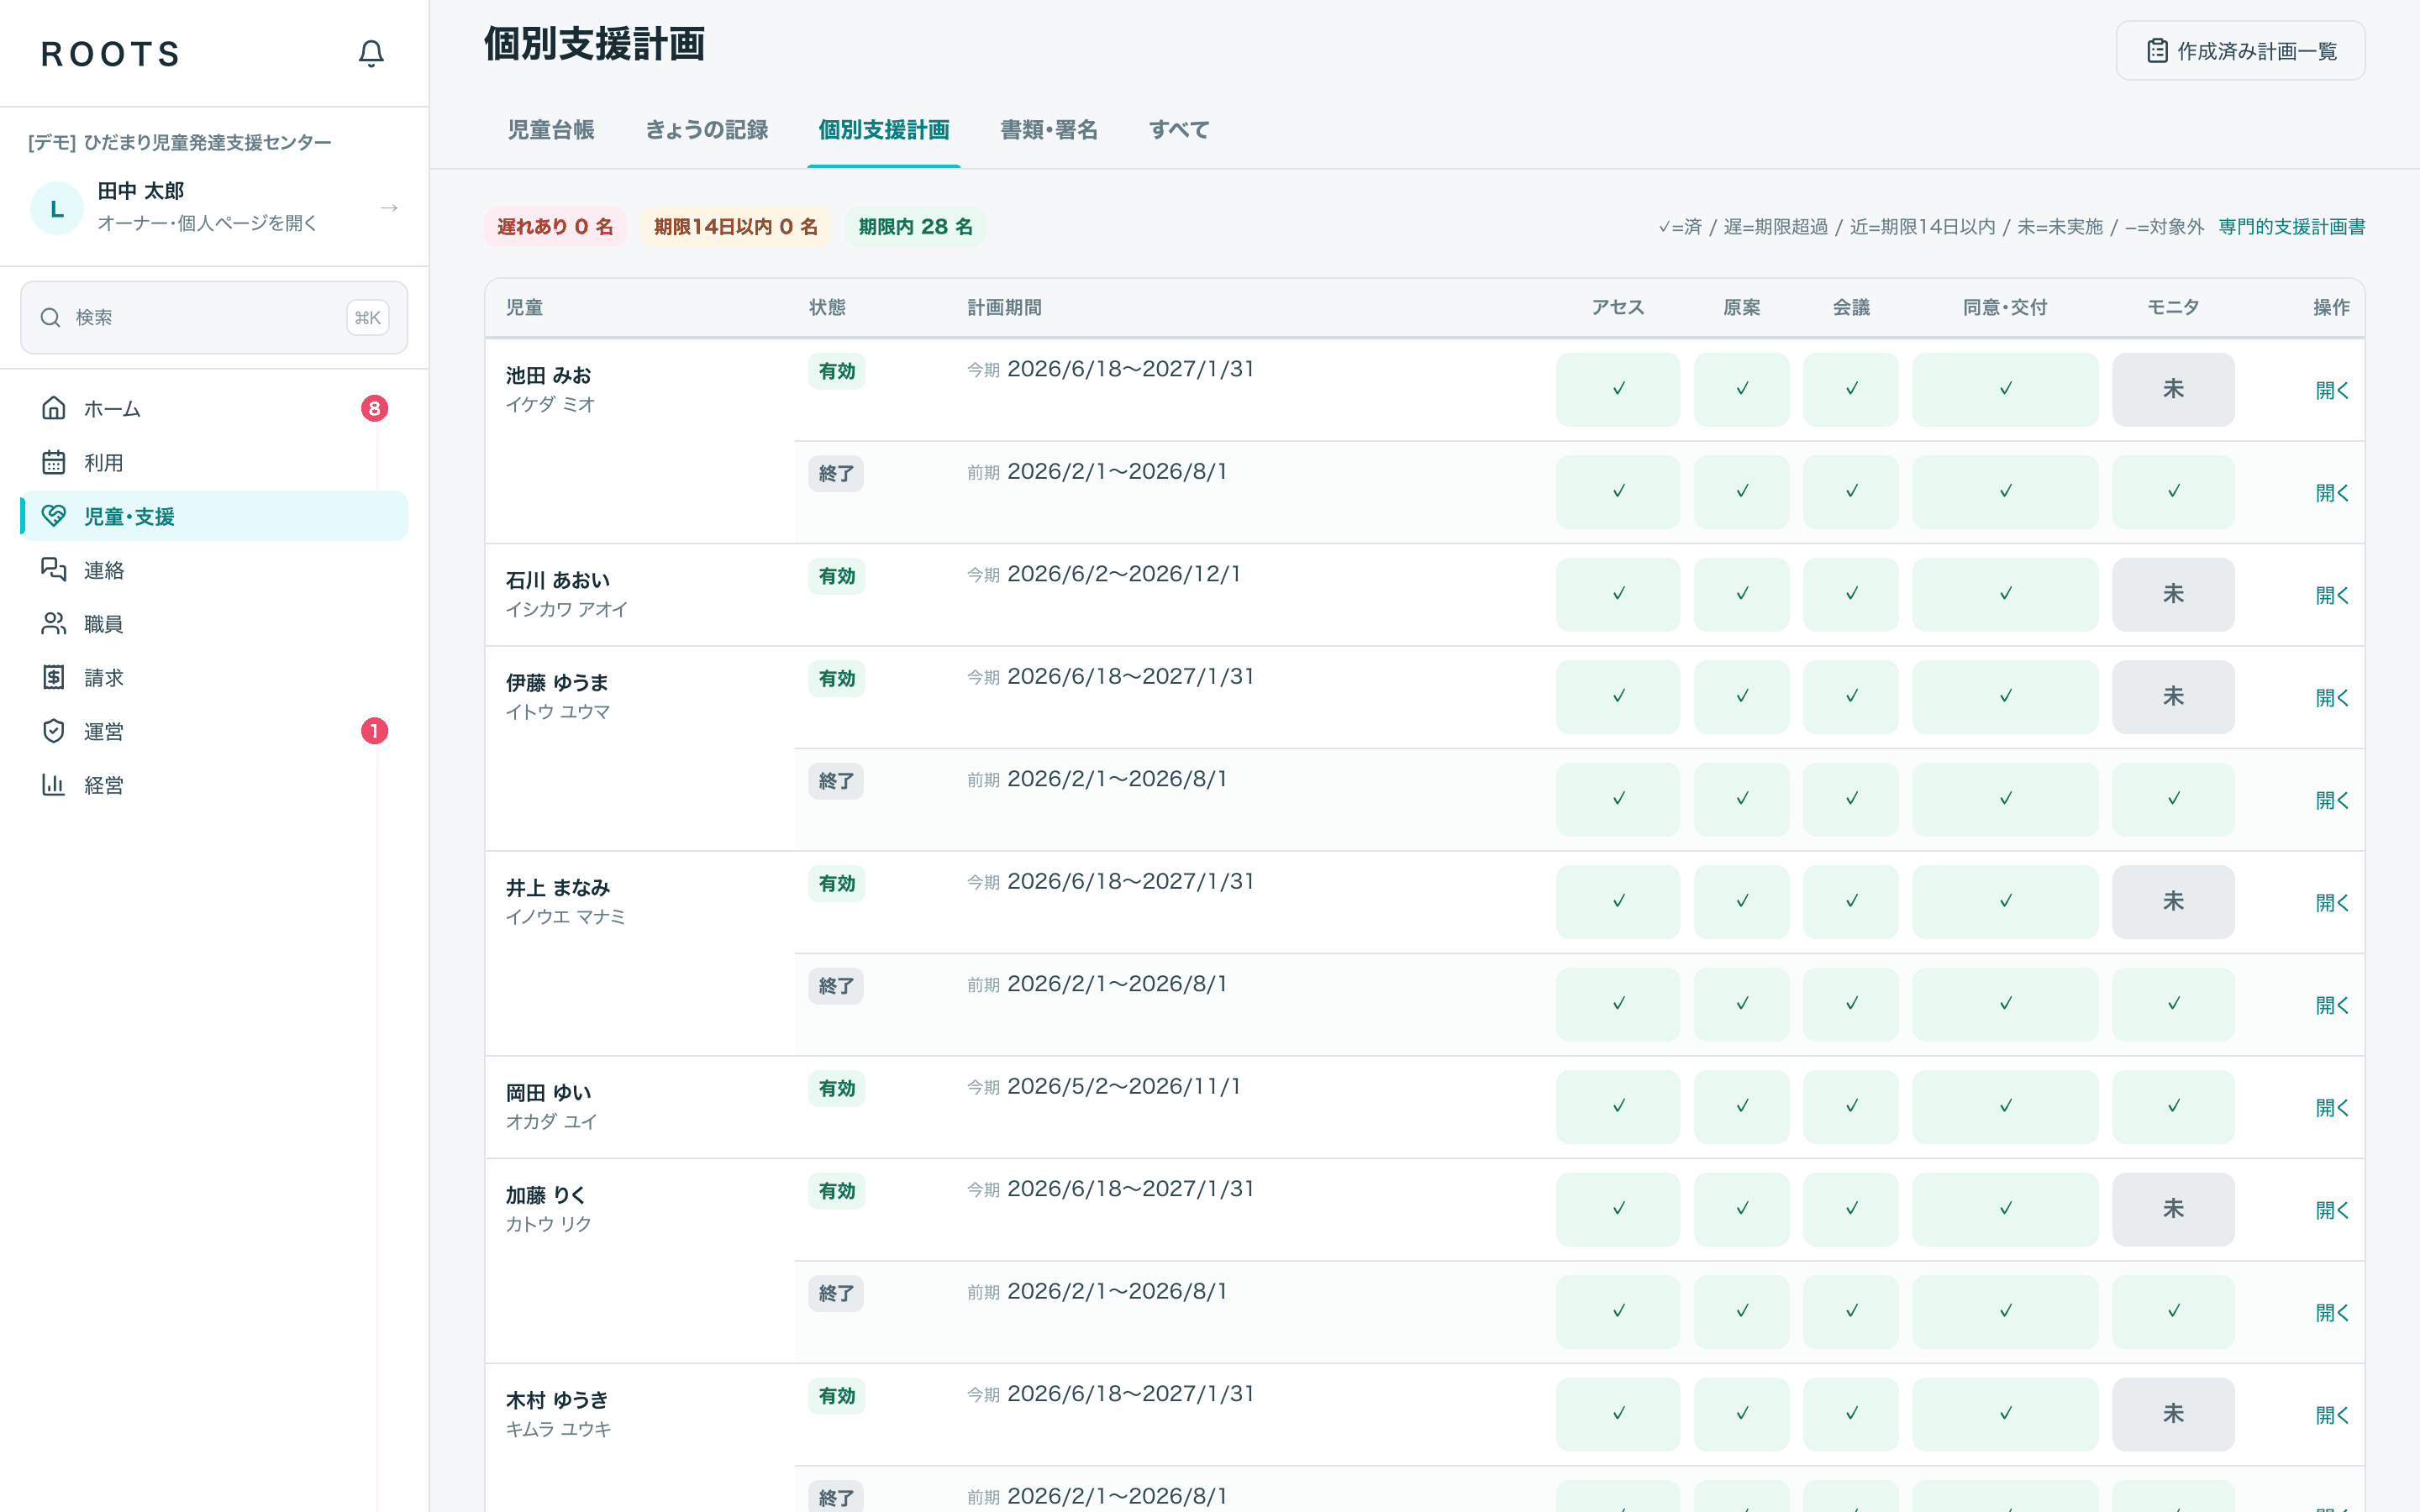
Task: Open 池田 みお current plan with 開く
Action: pyautogui.click(x=2332, y=390)
